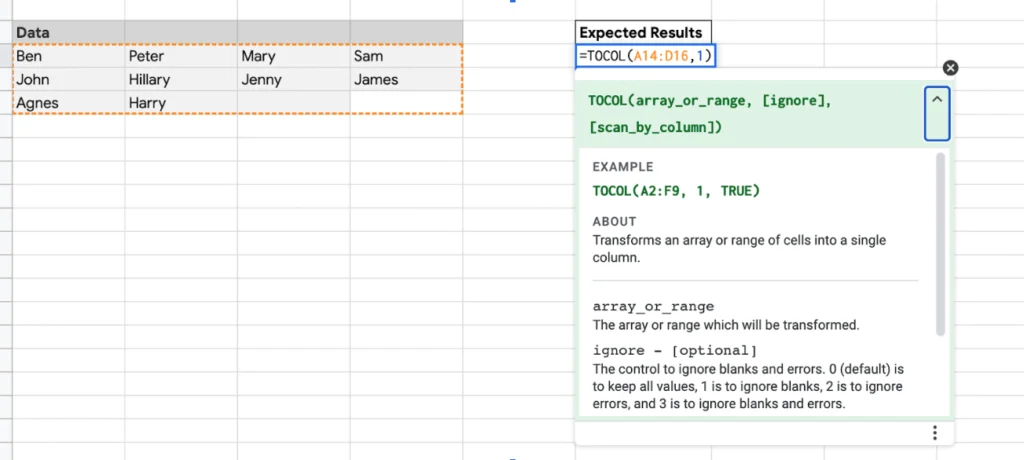Collapse the TOCOL help details chevron

(x=937, y=100)
